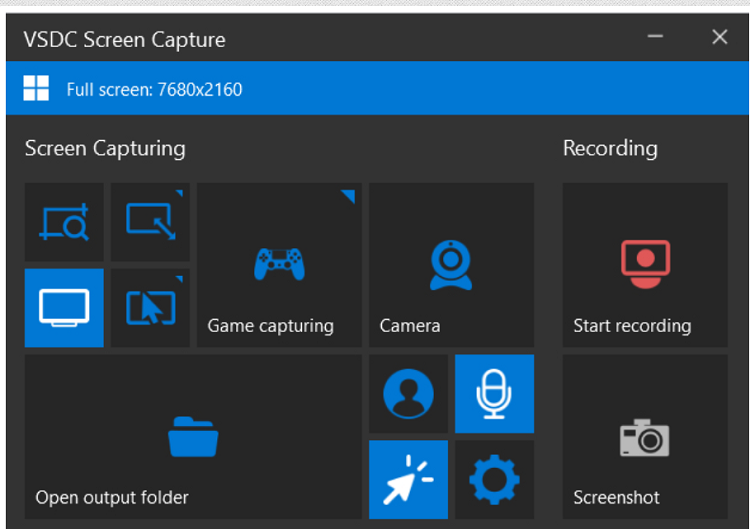Screen dimensions: 750x529
Task: Click the gamepad icon
Action: click(279, 264)
